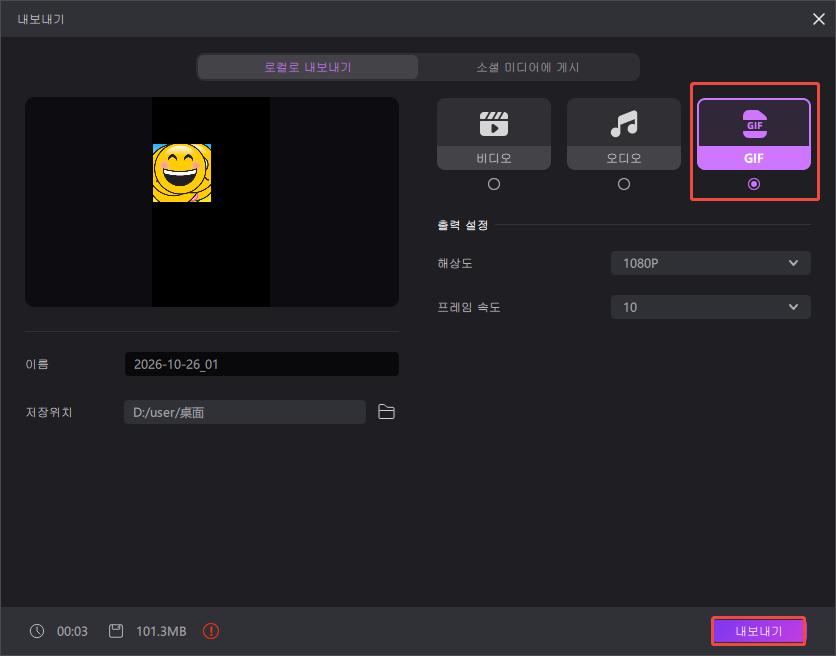This screenshot has height=656, width=836.
Task: Click the purple 내보내기 button
Action: pos(758,631)
